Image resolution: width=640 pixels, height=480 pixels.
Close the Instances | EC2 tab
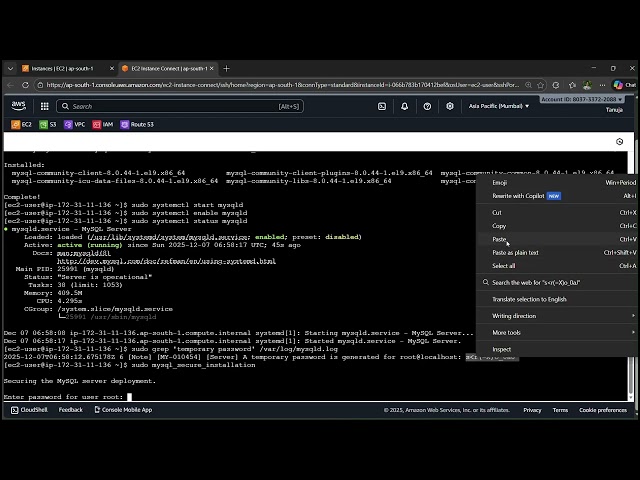coord(112,69)
